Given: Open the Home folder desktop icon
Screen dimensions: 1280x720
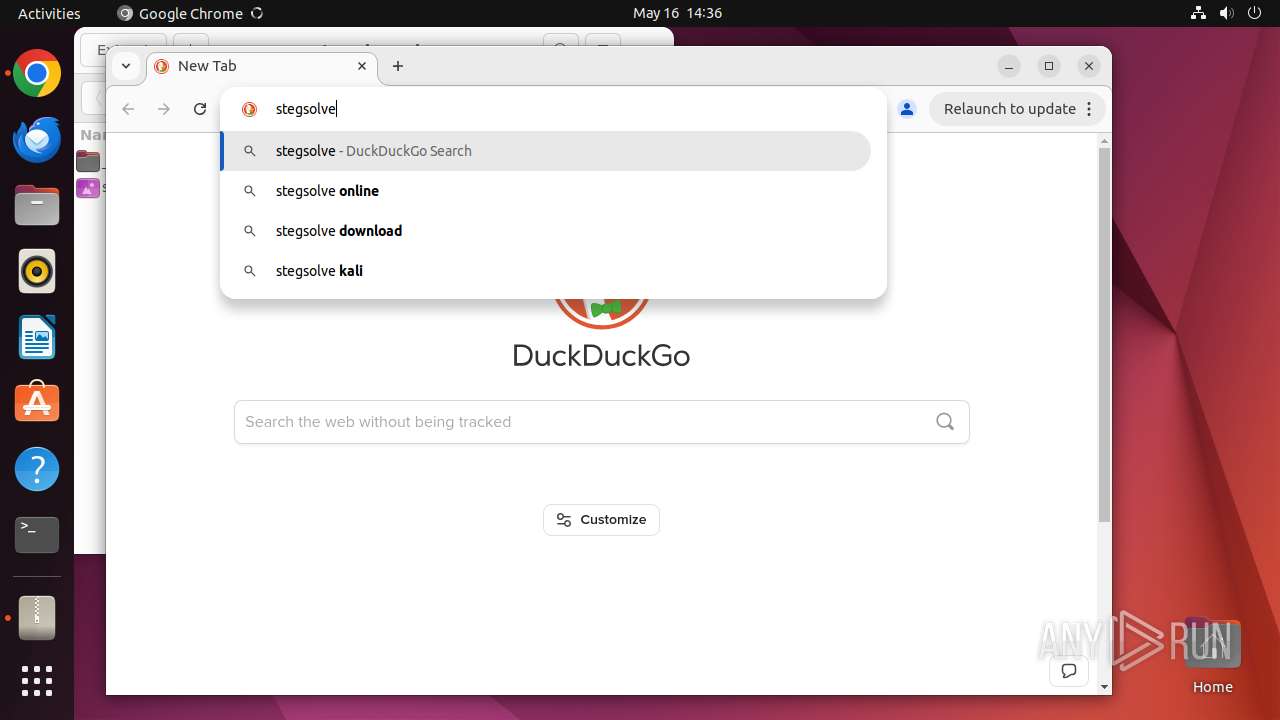Looking at the screenshot, I should [1212, 656].
